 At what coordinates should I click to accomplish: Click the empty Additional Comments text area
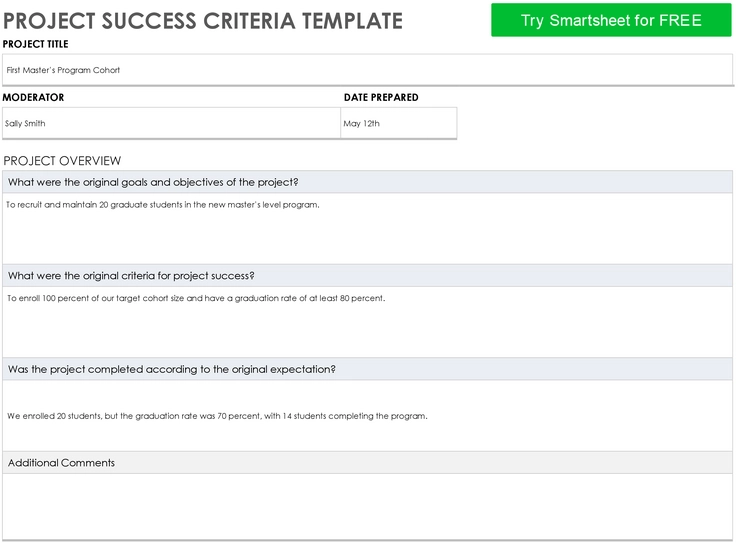click(367, 507)
